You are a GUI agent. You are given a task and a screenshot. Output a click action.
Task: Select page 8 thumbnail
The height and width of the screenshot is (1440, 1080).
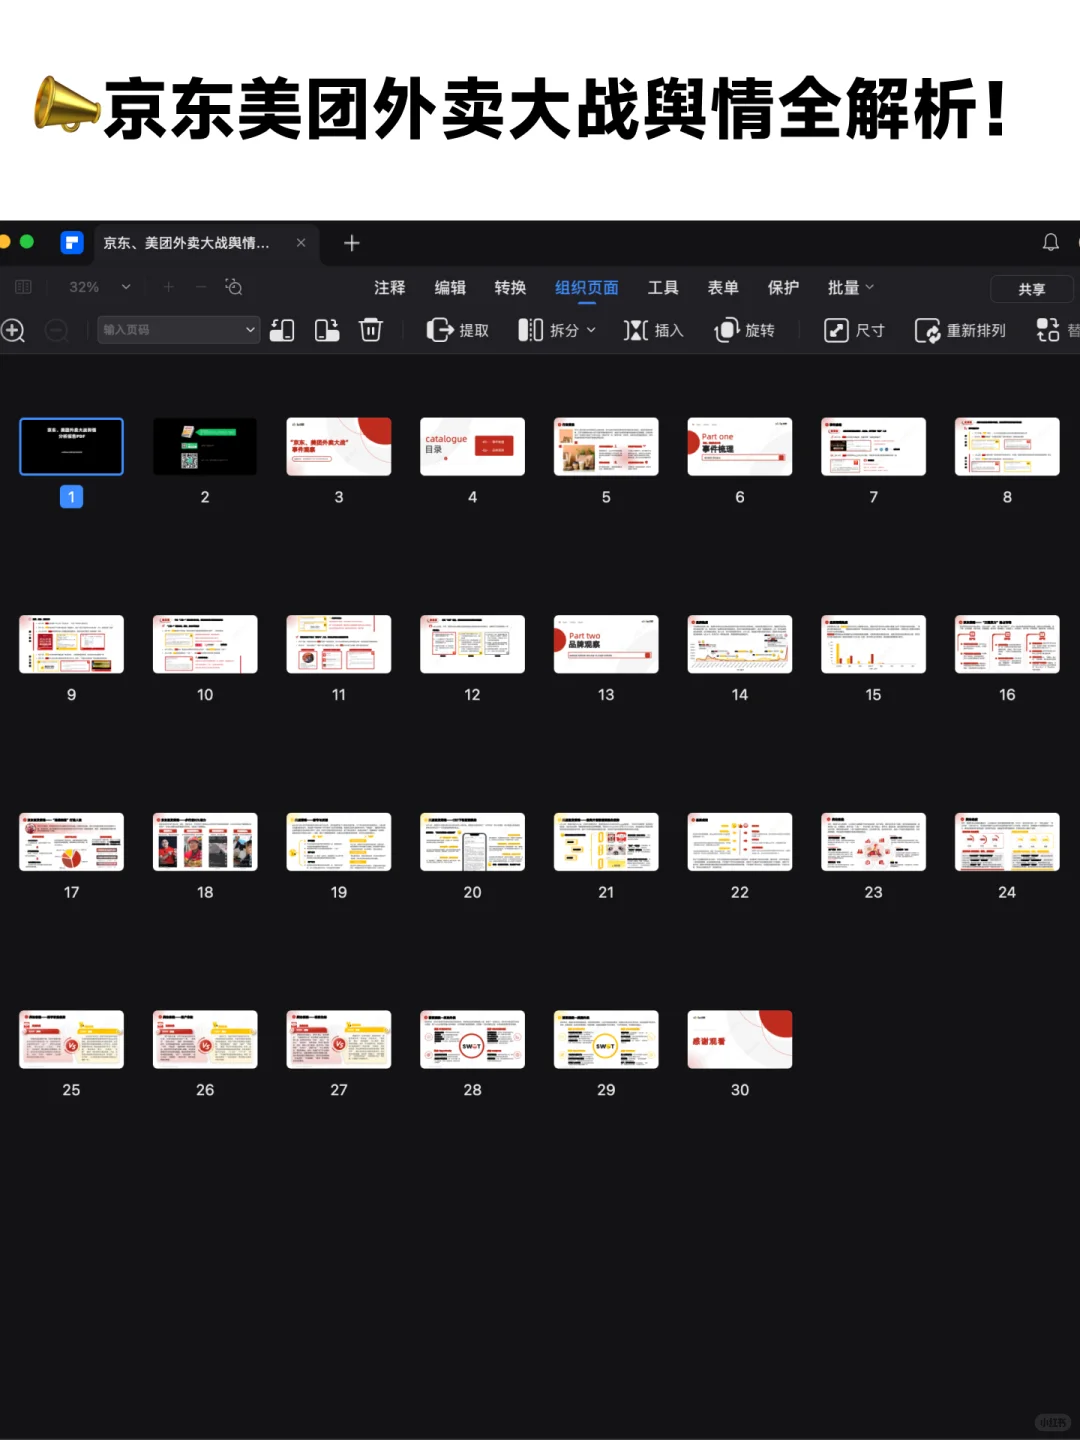(1007, 446)
